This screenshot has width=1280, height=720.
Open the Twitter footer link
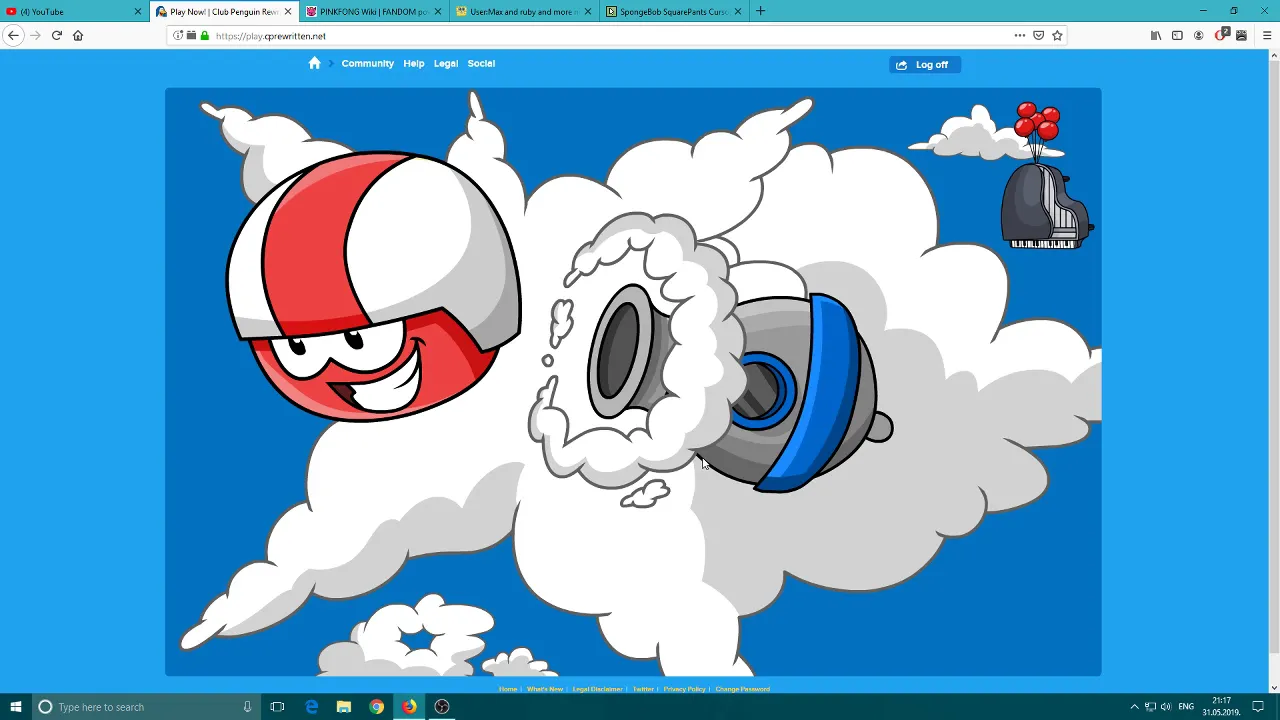(643, 689)
